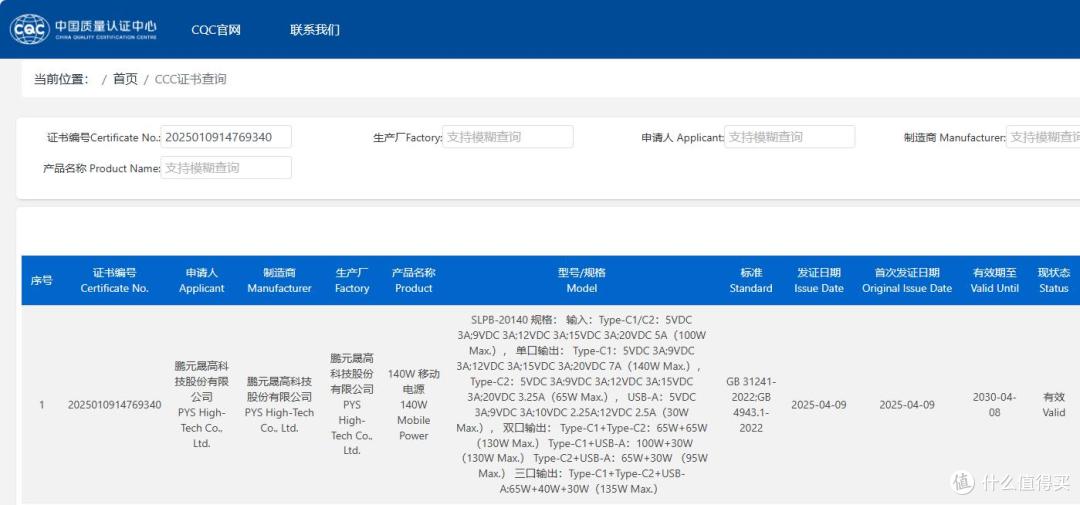
Task: Select the 2030-04-08 valid until cell
Action: coord(995,404)
